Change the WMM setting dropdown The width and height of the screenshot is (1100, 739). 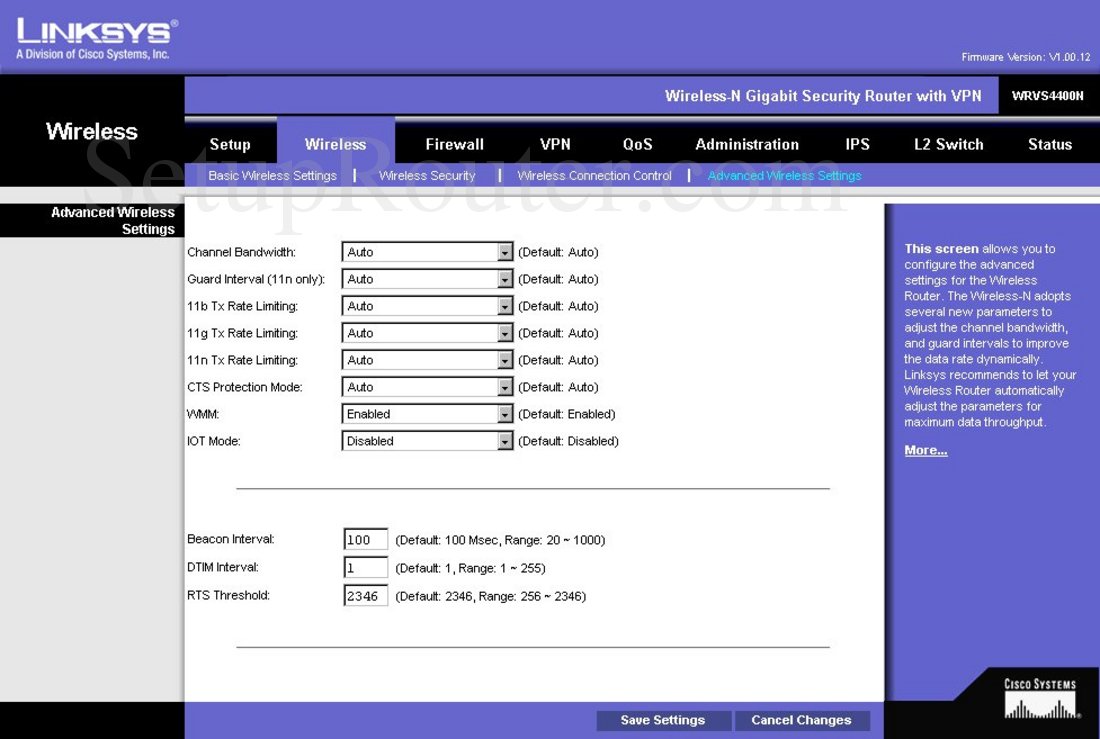pyautogui.click(x=504, y=413)
